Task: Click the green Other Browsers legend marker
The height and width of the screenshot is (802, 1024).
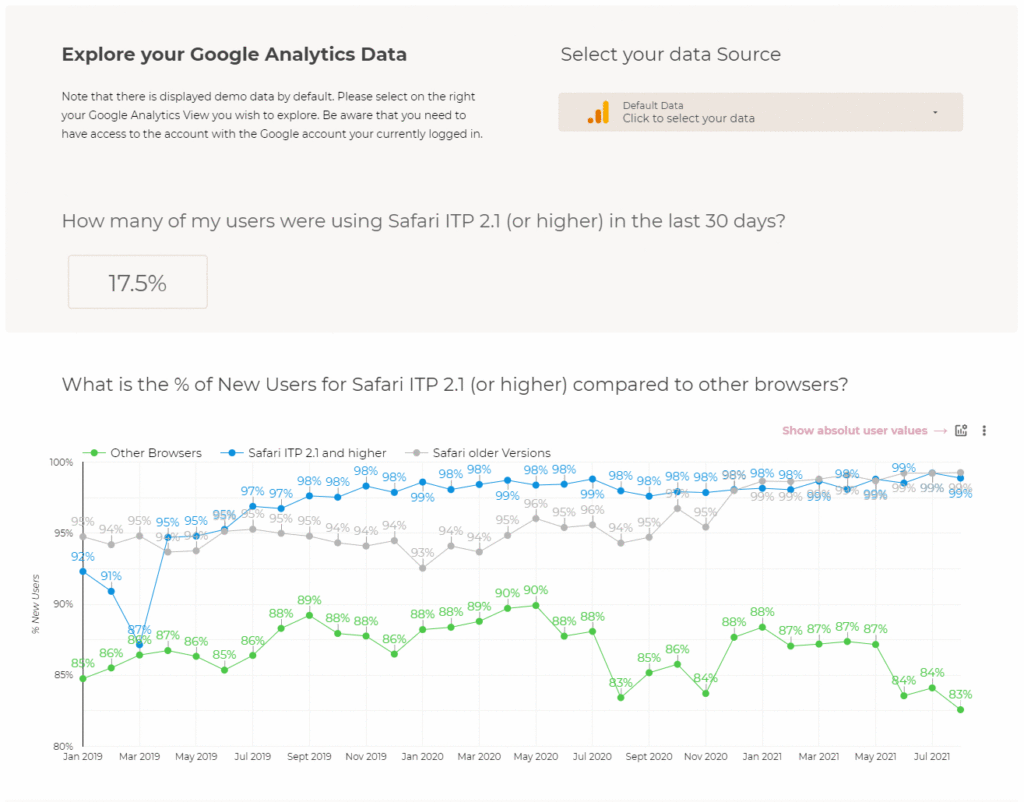Action: [x=93, y=453]
